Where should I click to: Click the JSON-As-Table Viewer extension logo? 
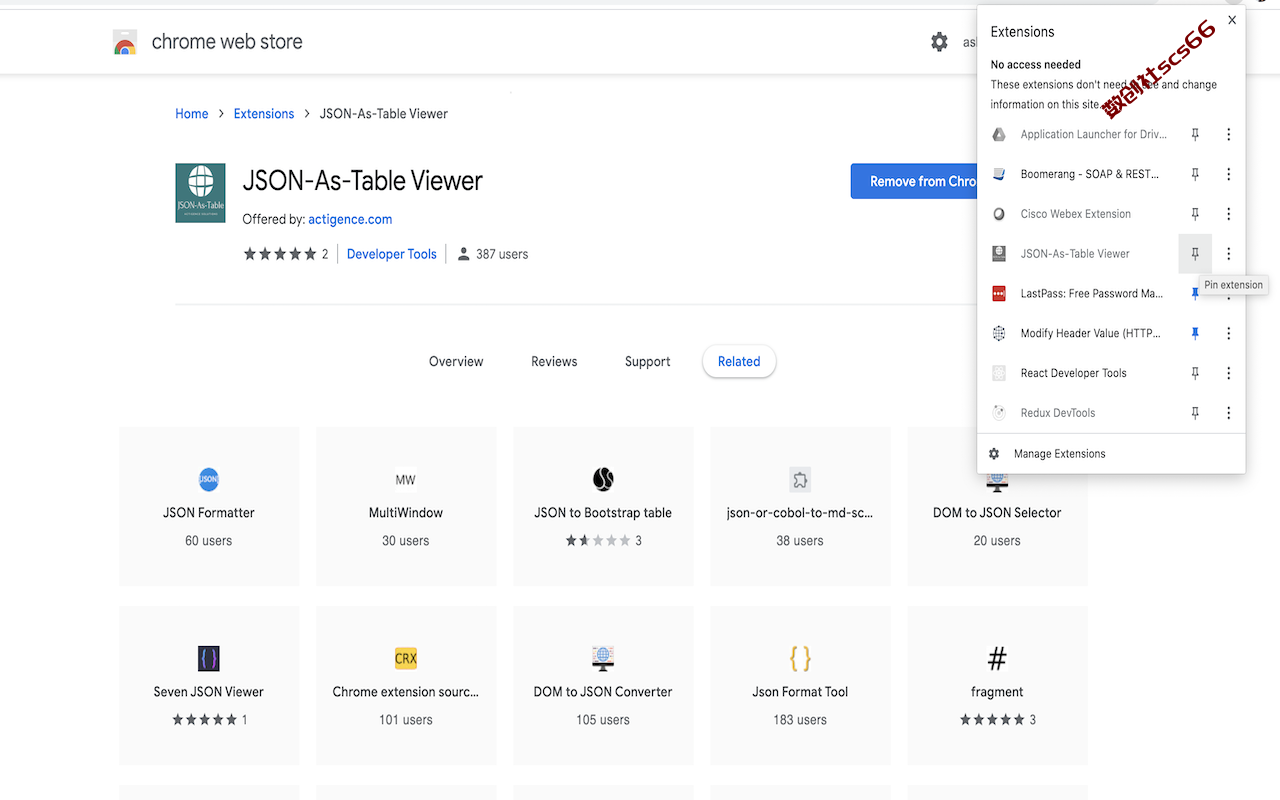(200, 193)
